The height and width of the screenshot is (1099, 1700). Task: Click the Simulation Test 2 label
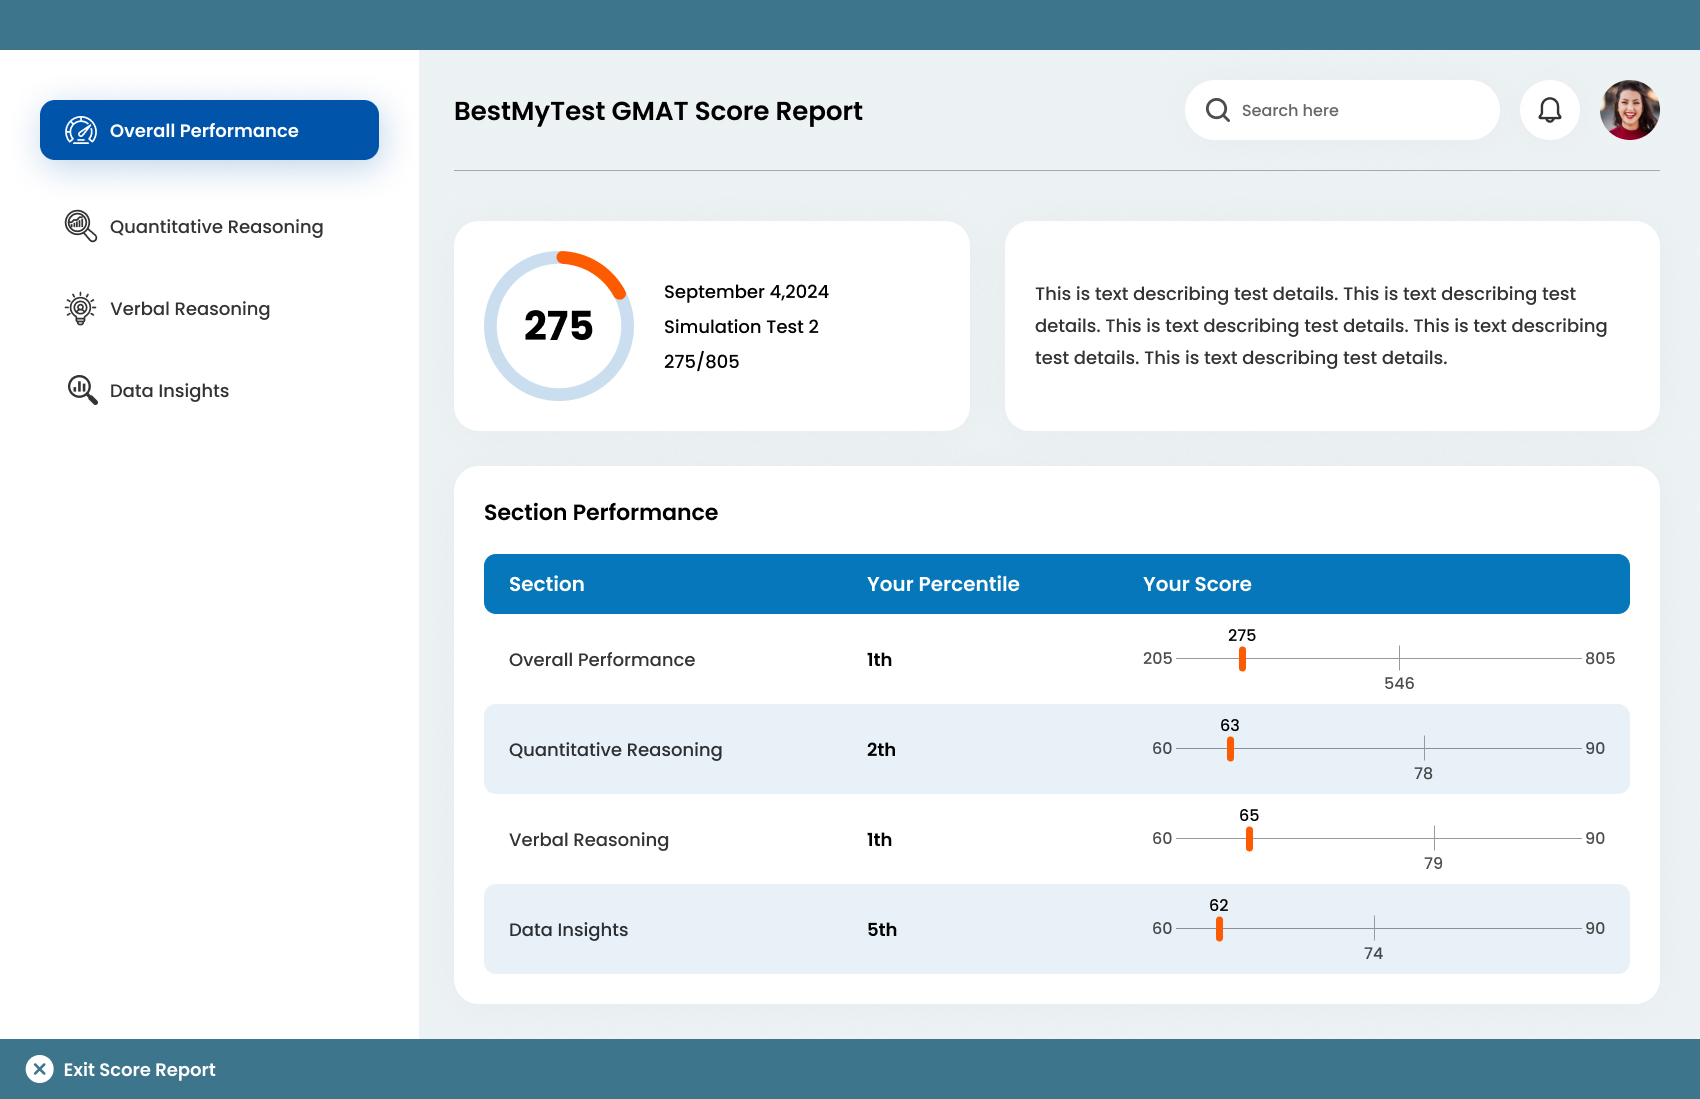741,326
